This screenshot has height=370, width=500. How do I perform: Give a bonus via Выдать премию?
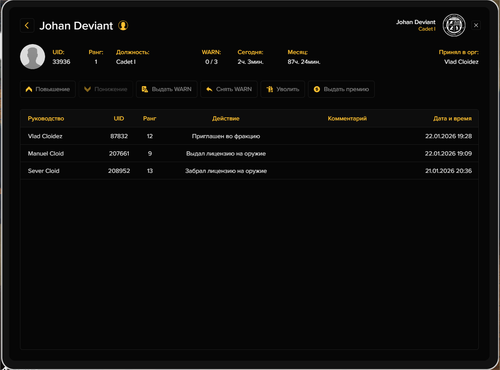(341, 89)
